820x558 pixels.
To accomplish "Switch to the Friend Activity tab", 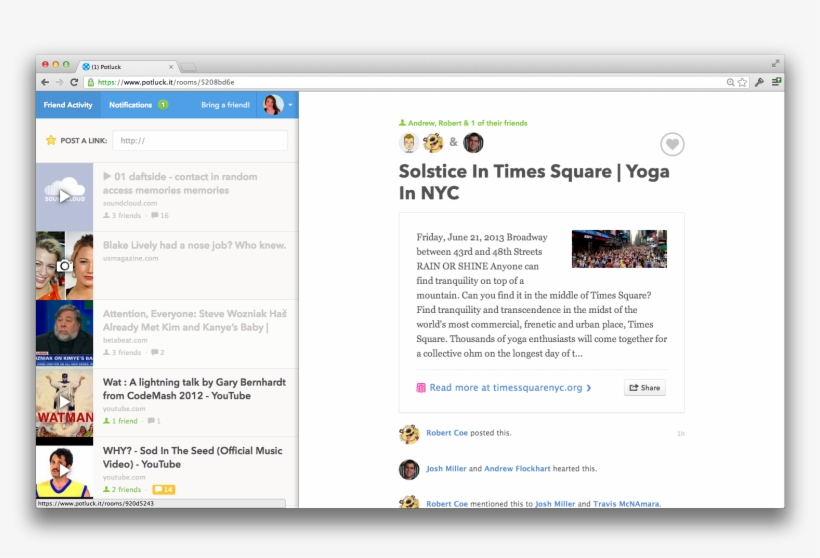I will pos(68,105).
